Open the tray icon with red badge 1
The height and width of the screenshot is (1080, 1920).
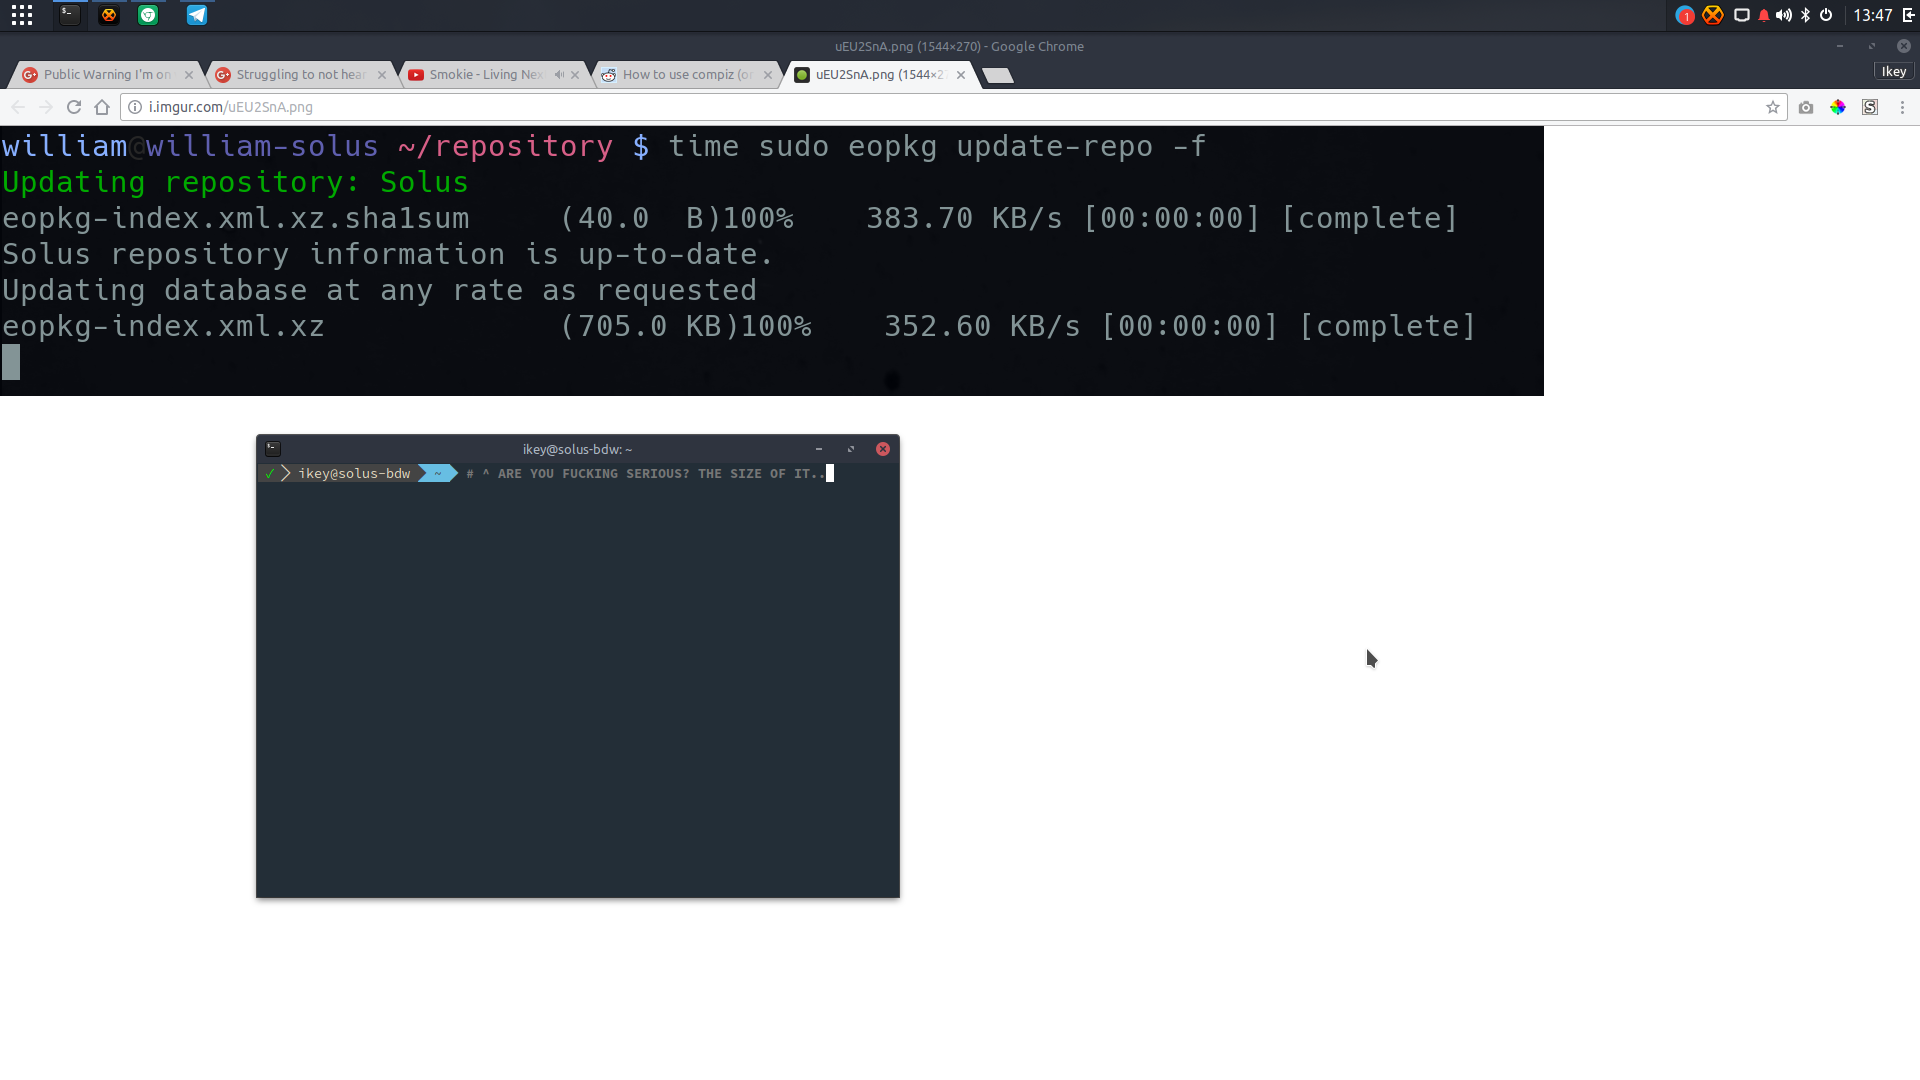[1685, 15]
